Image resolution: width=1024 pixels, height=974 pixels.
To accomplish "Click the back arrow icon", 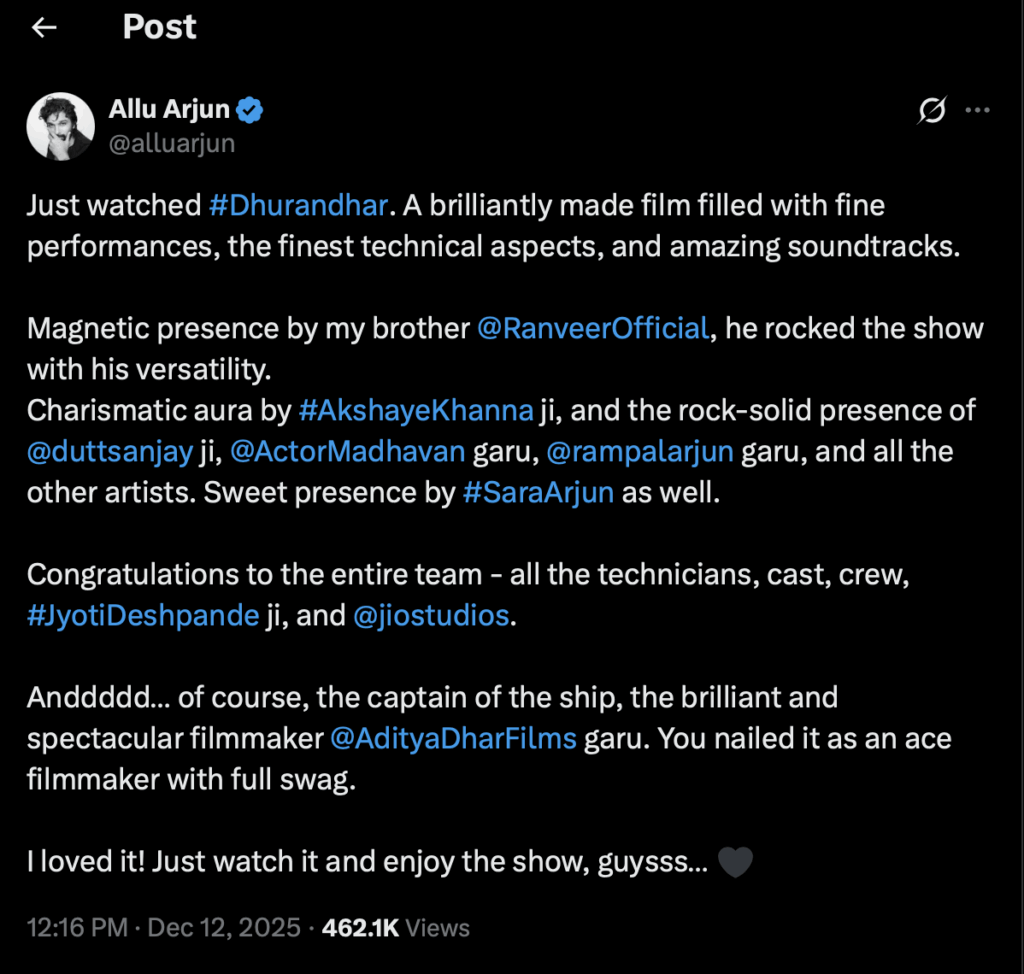I will [44, 28].
